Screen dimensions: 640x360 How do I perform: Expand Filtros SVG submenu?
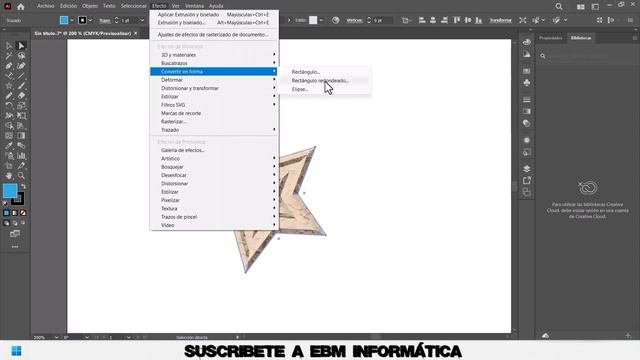215,105
